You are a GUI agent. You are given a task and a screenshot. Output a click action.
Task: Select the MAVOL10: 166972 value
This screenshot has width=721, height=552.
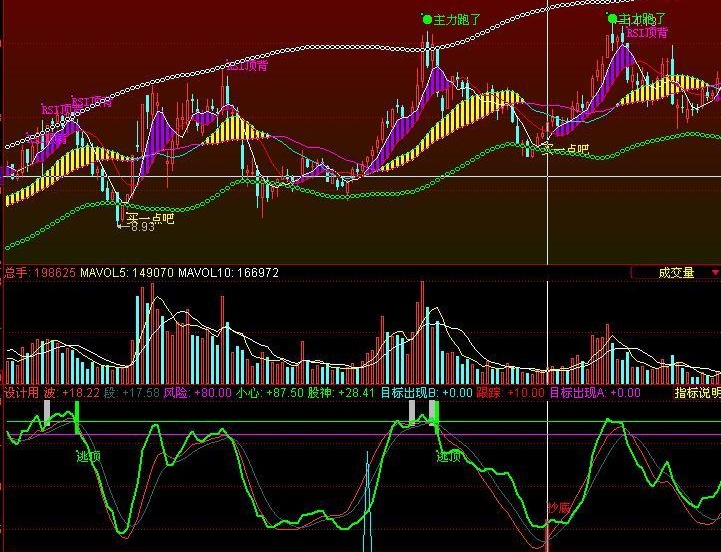(228, 273)
